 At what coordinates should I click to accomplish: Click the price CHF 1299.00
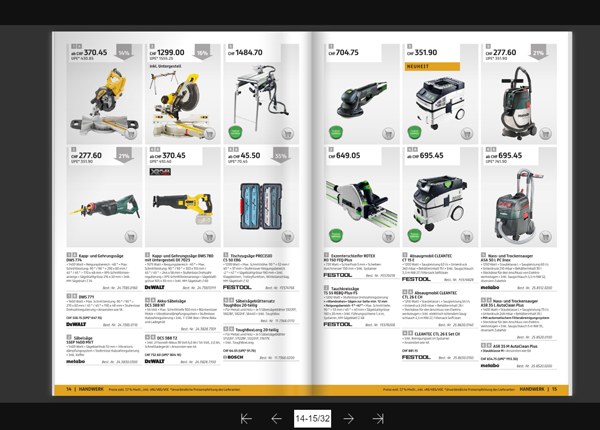click(x=167, y=52)
